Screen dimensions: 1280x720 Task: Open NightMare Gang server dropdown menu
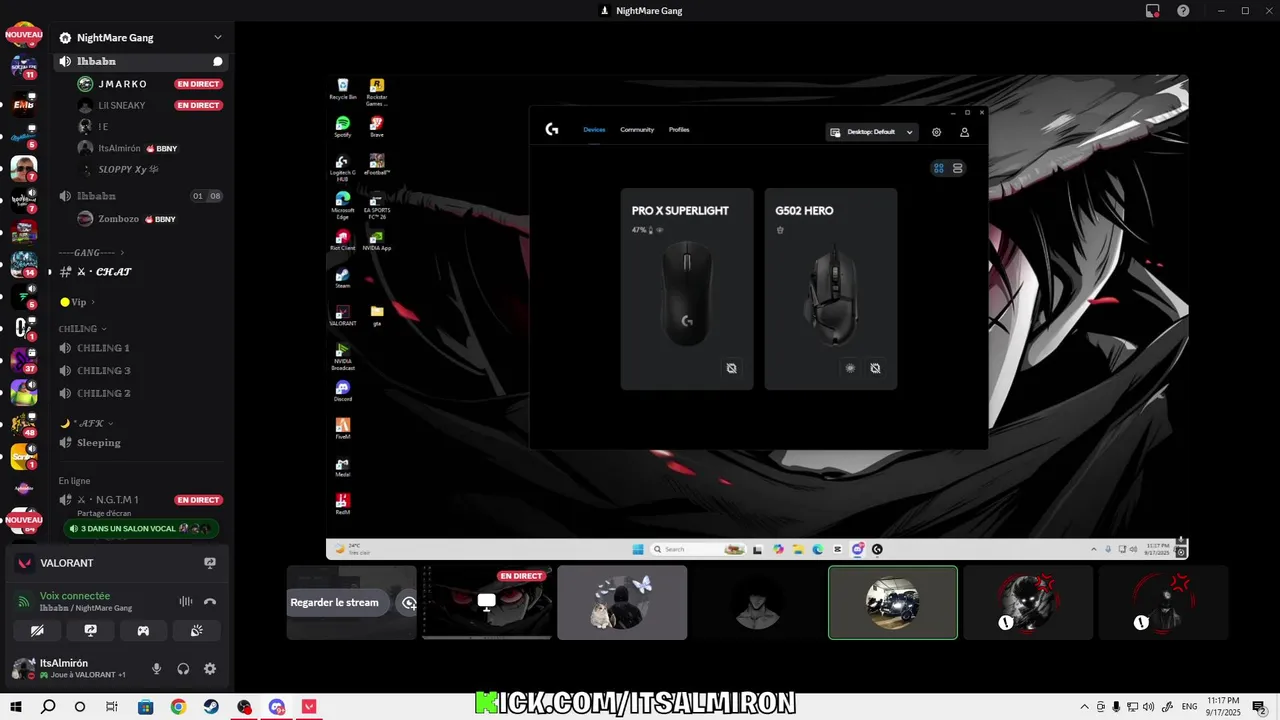tap(218, 38)
